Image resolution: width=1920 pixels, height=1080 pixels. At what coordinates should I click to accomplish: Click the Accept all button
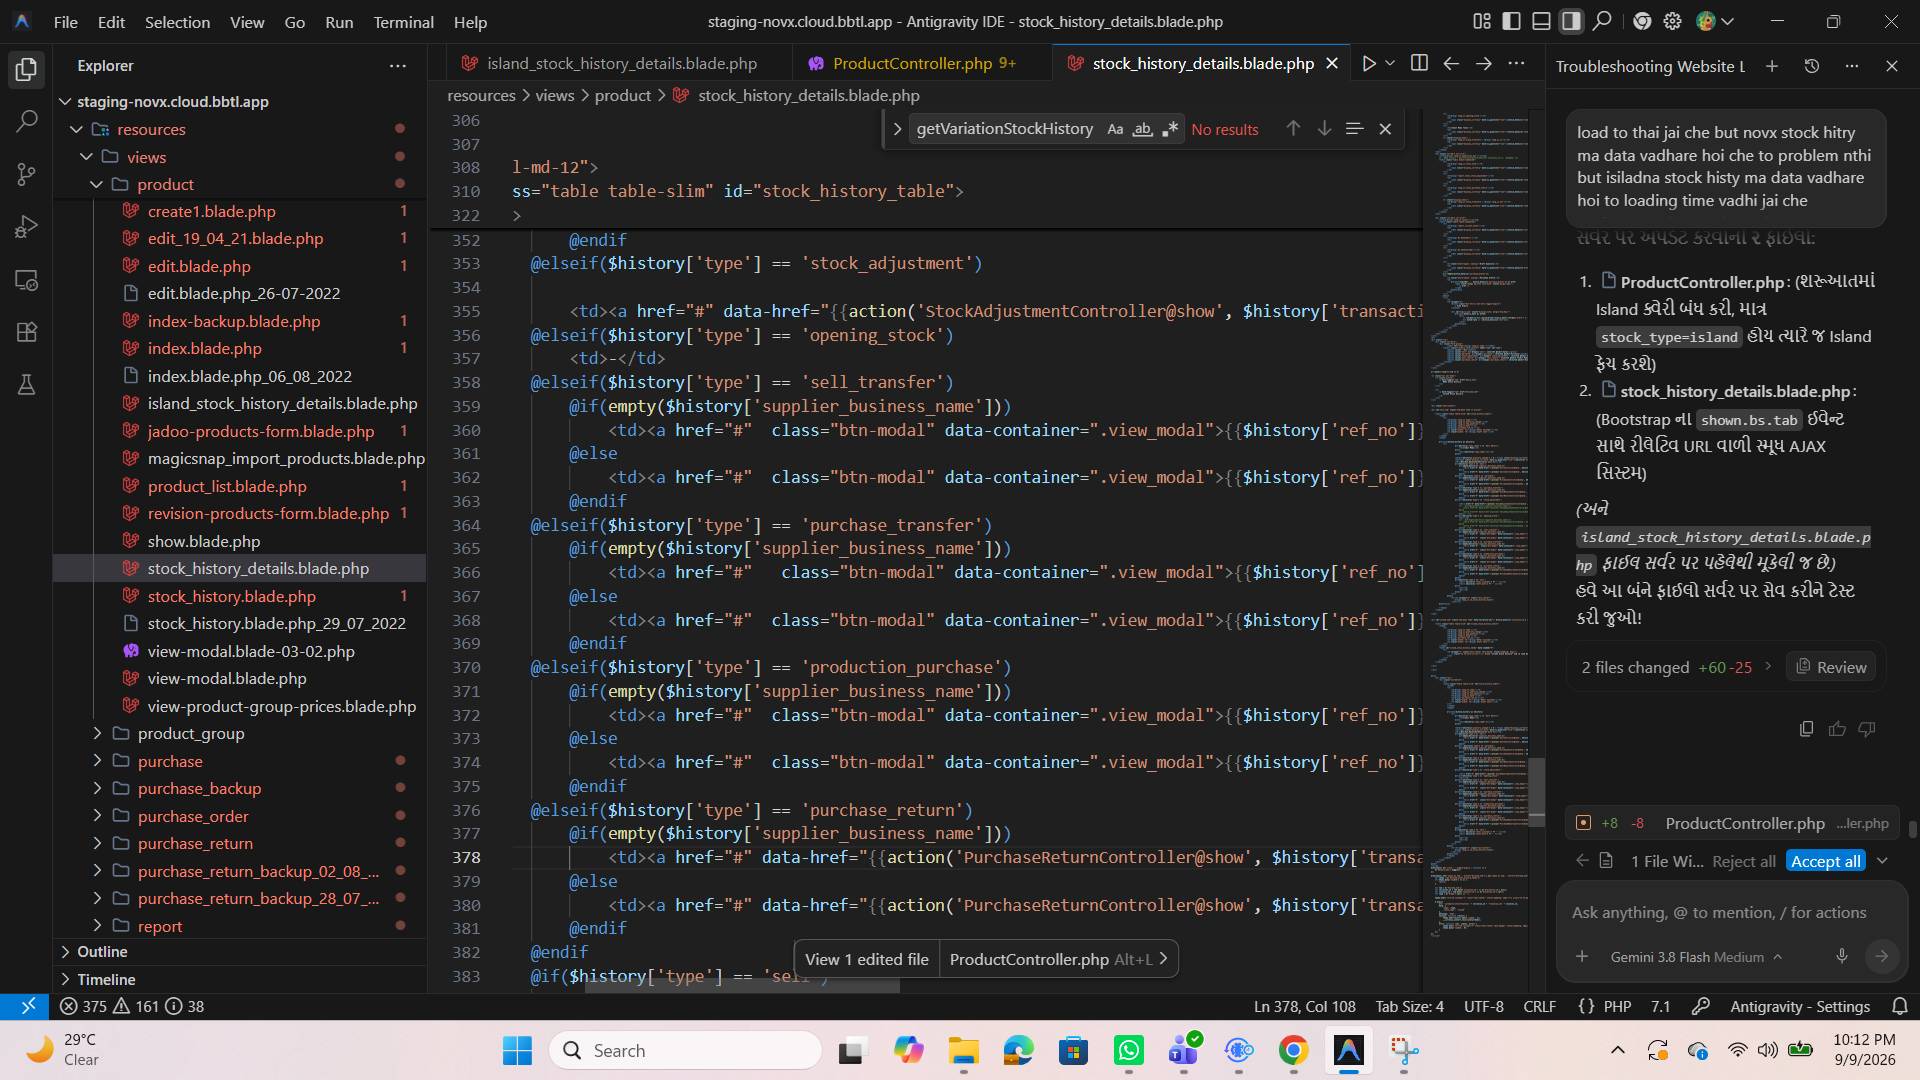(1825, 861)
